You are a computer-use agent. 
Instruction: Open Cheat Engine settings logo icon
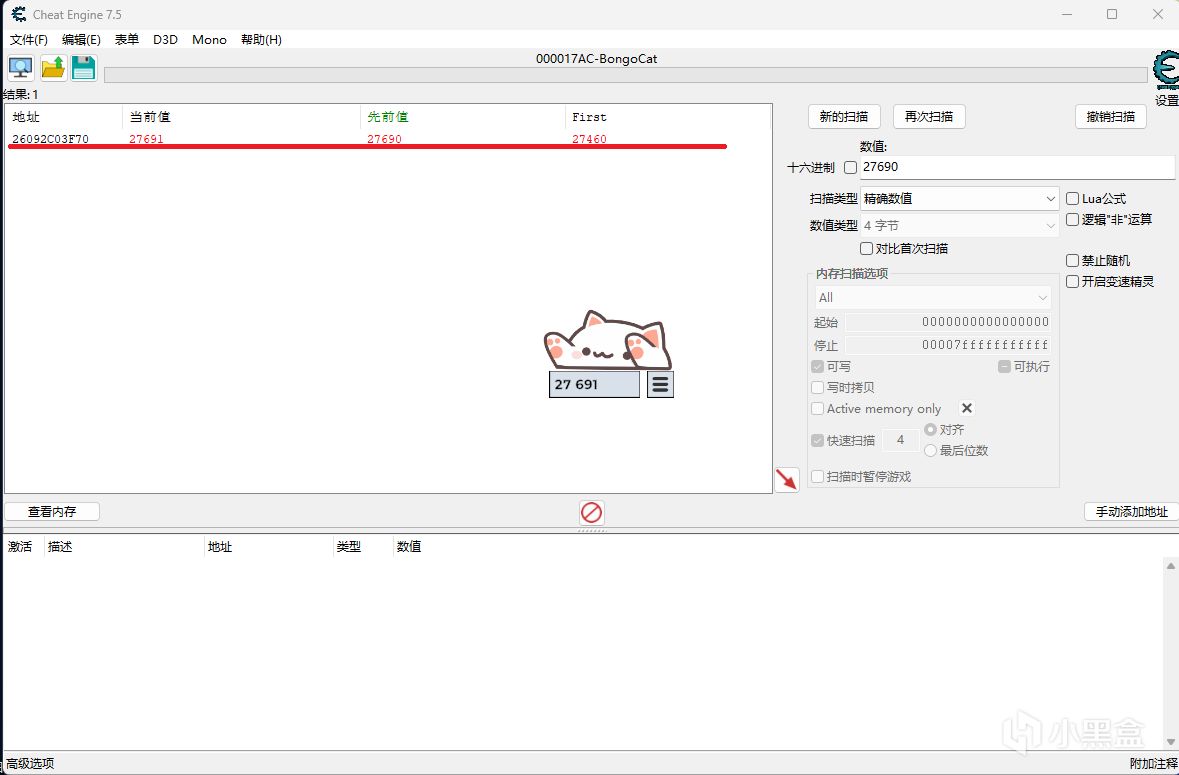[x=1166, y=72]
